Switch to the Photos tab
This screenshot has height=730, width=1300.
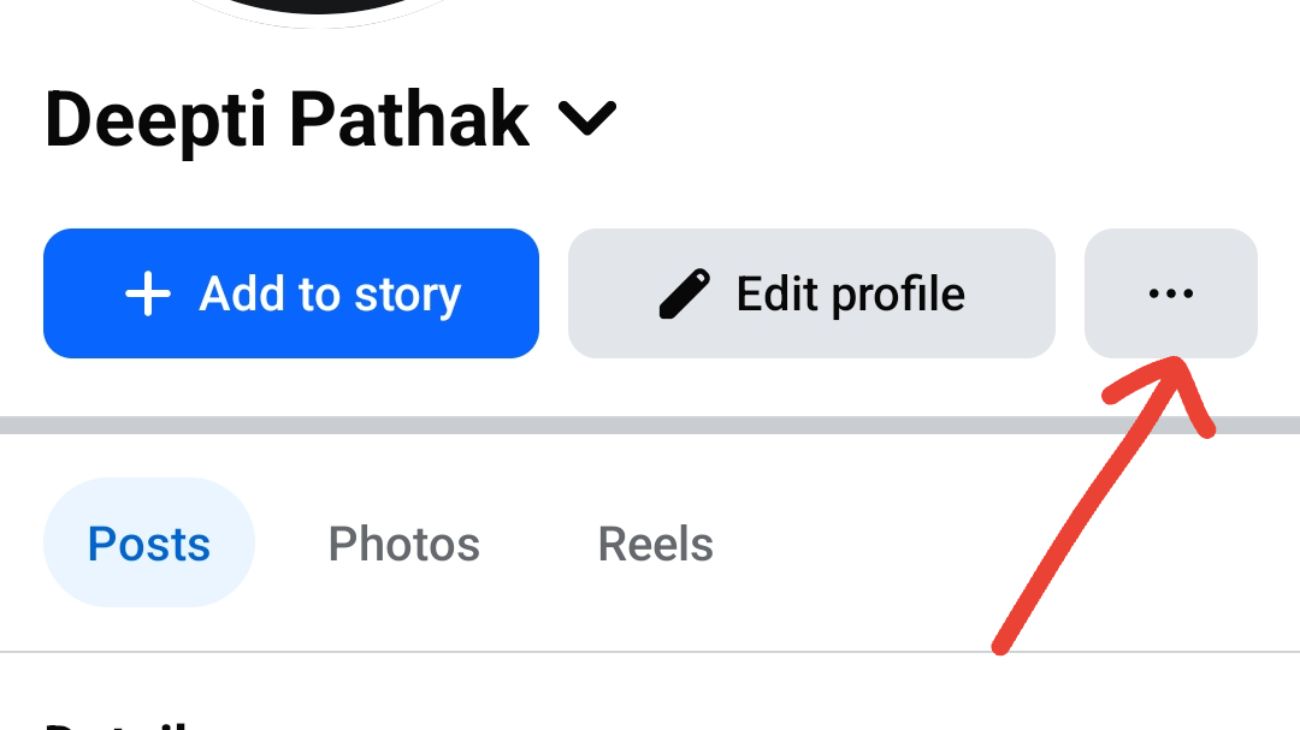click(x=402, y=543)
